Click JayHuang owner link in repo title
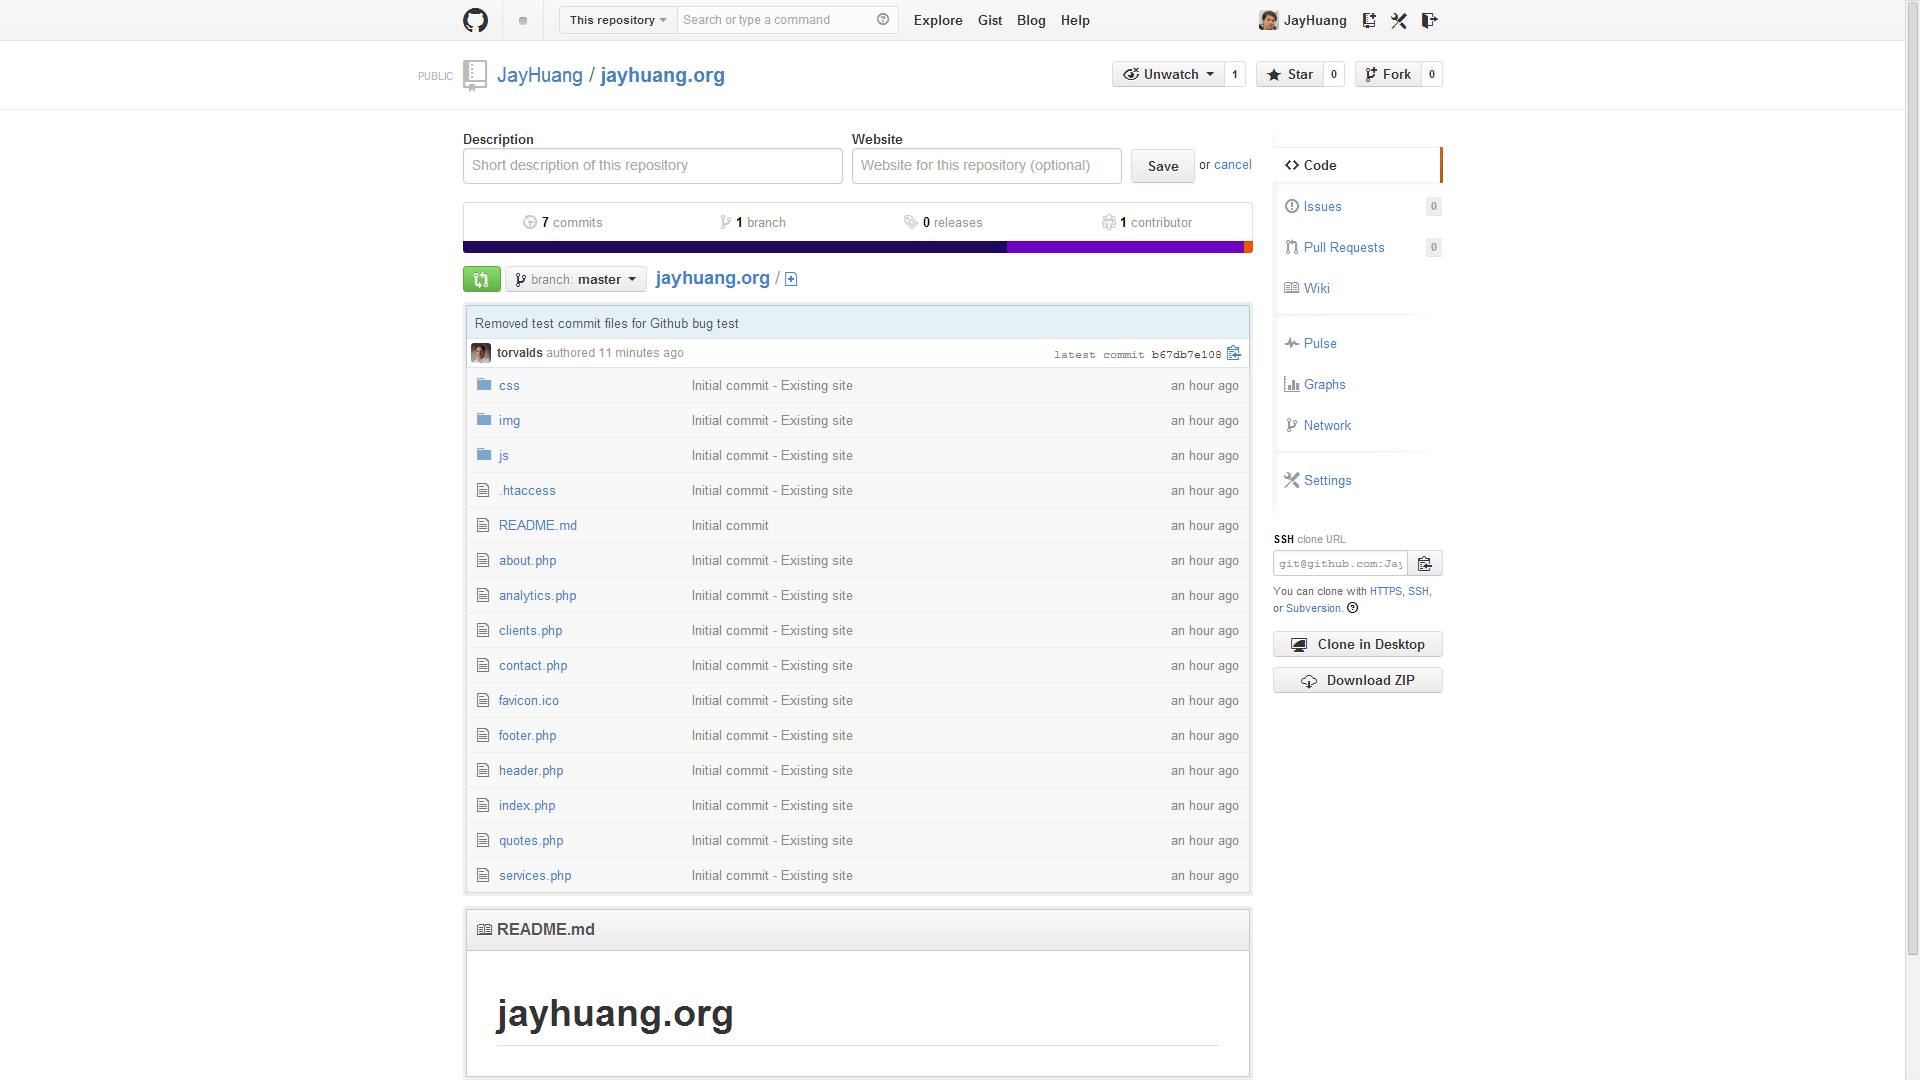Image resolution: width=1920 pixels, height=1080 pixels. [540, 75]
